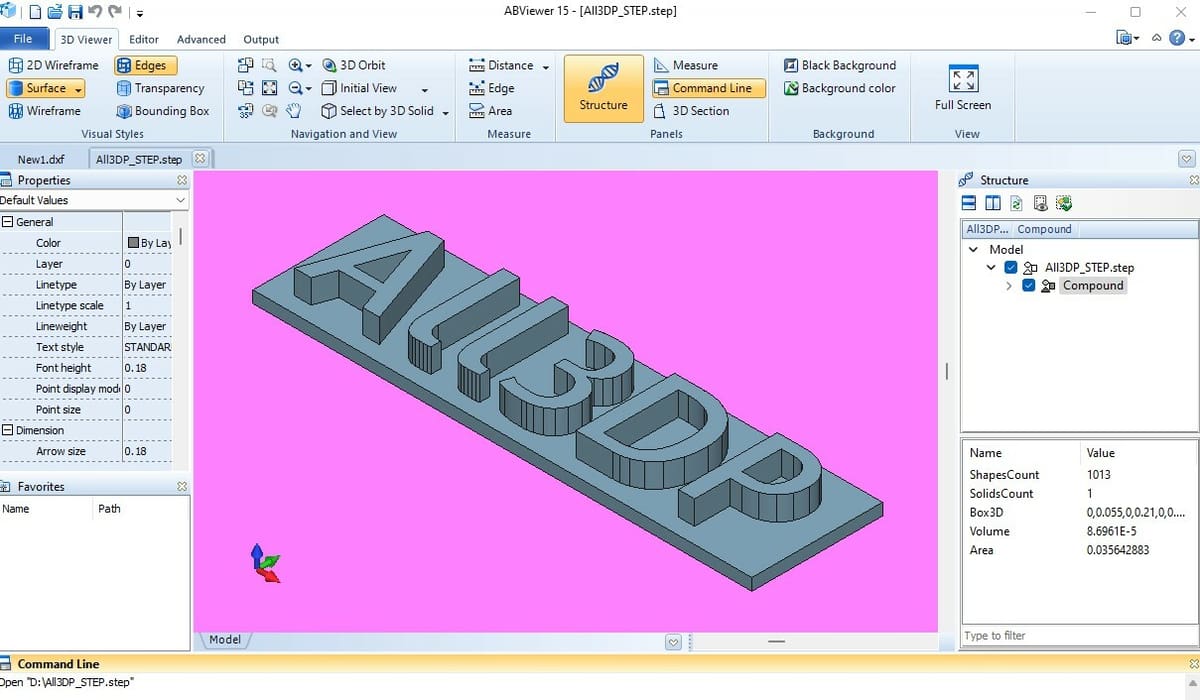1200x700 pixels.
Task: Uncheck the Compound checkbox
Action: click(1029, 286)
